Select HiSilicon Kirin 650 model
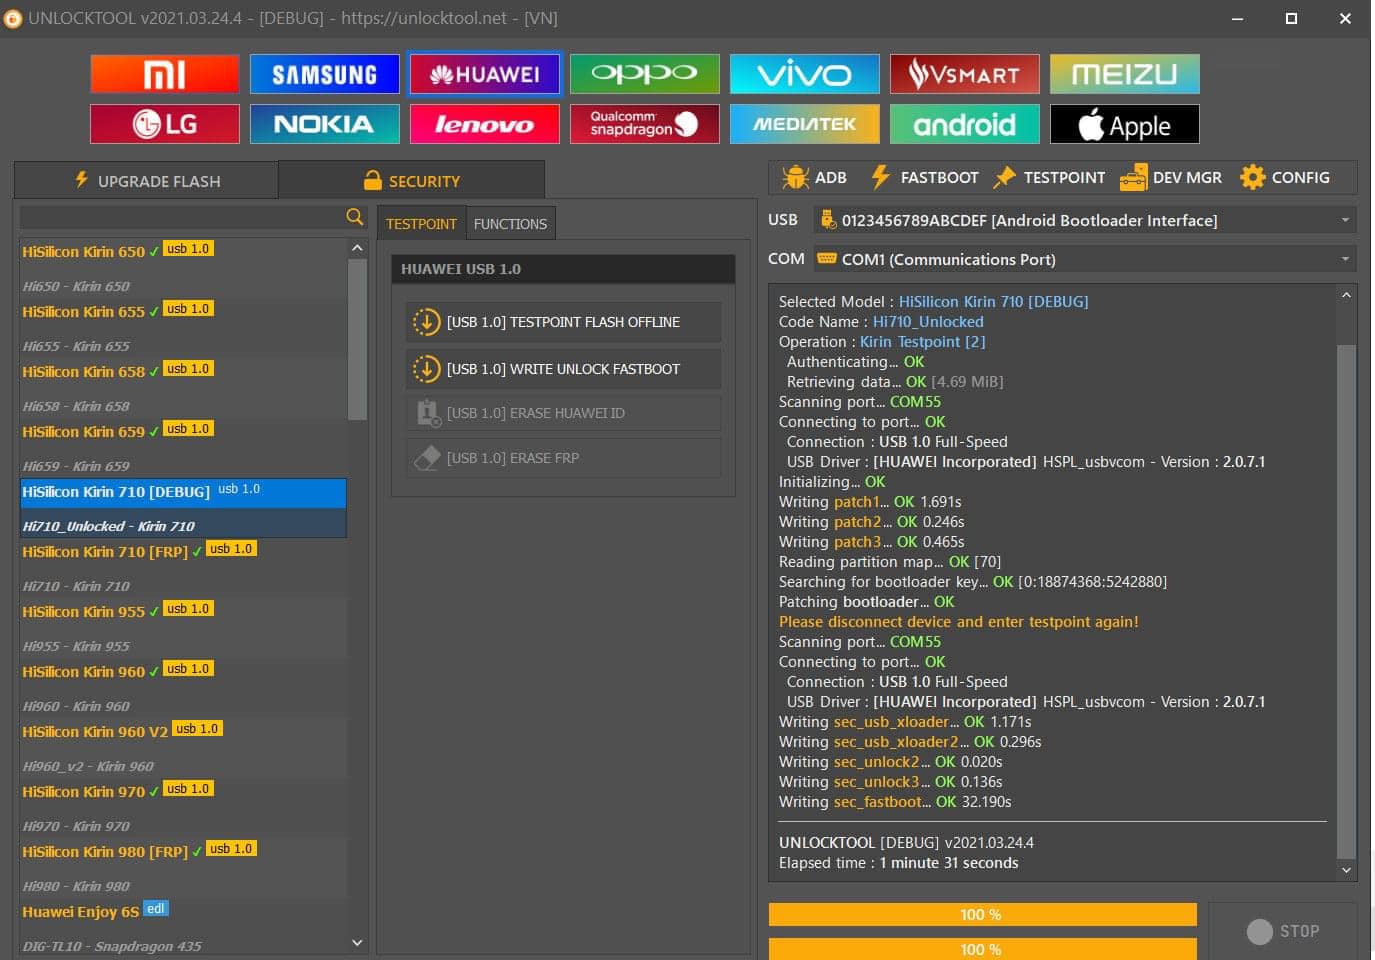This screenshot has height=960, width=1375. (183, 268)
